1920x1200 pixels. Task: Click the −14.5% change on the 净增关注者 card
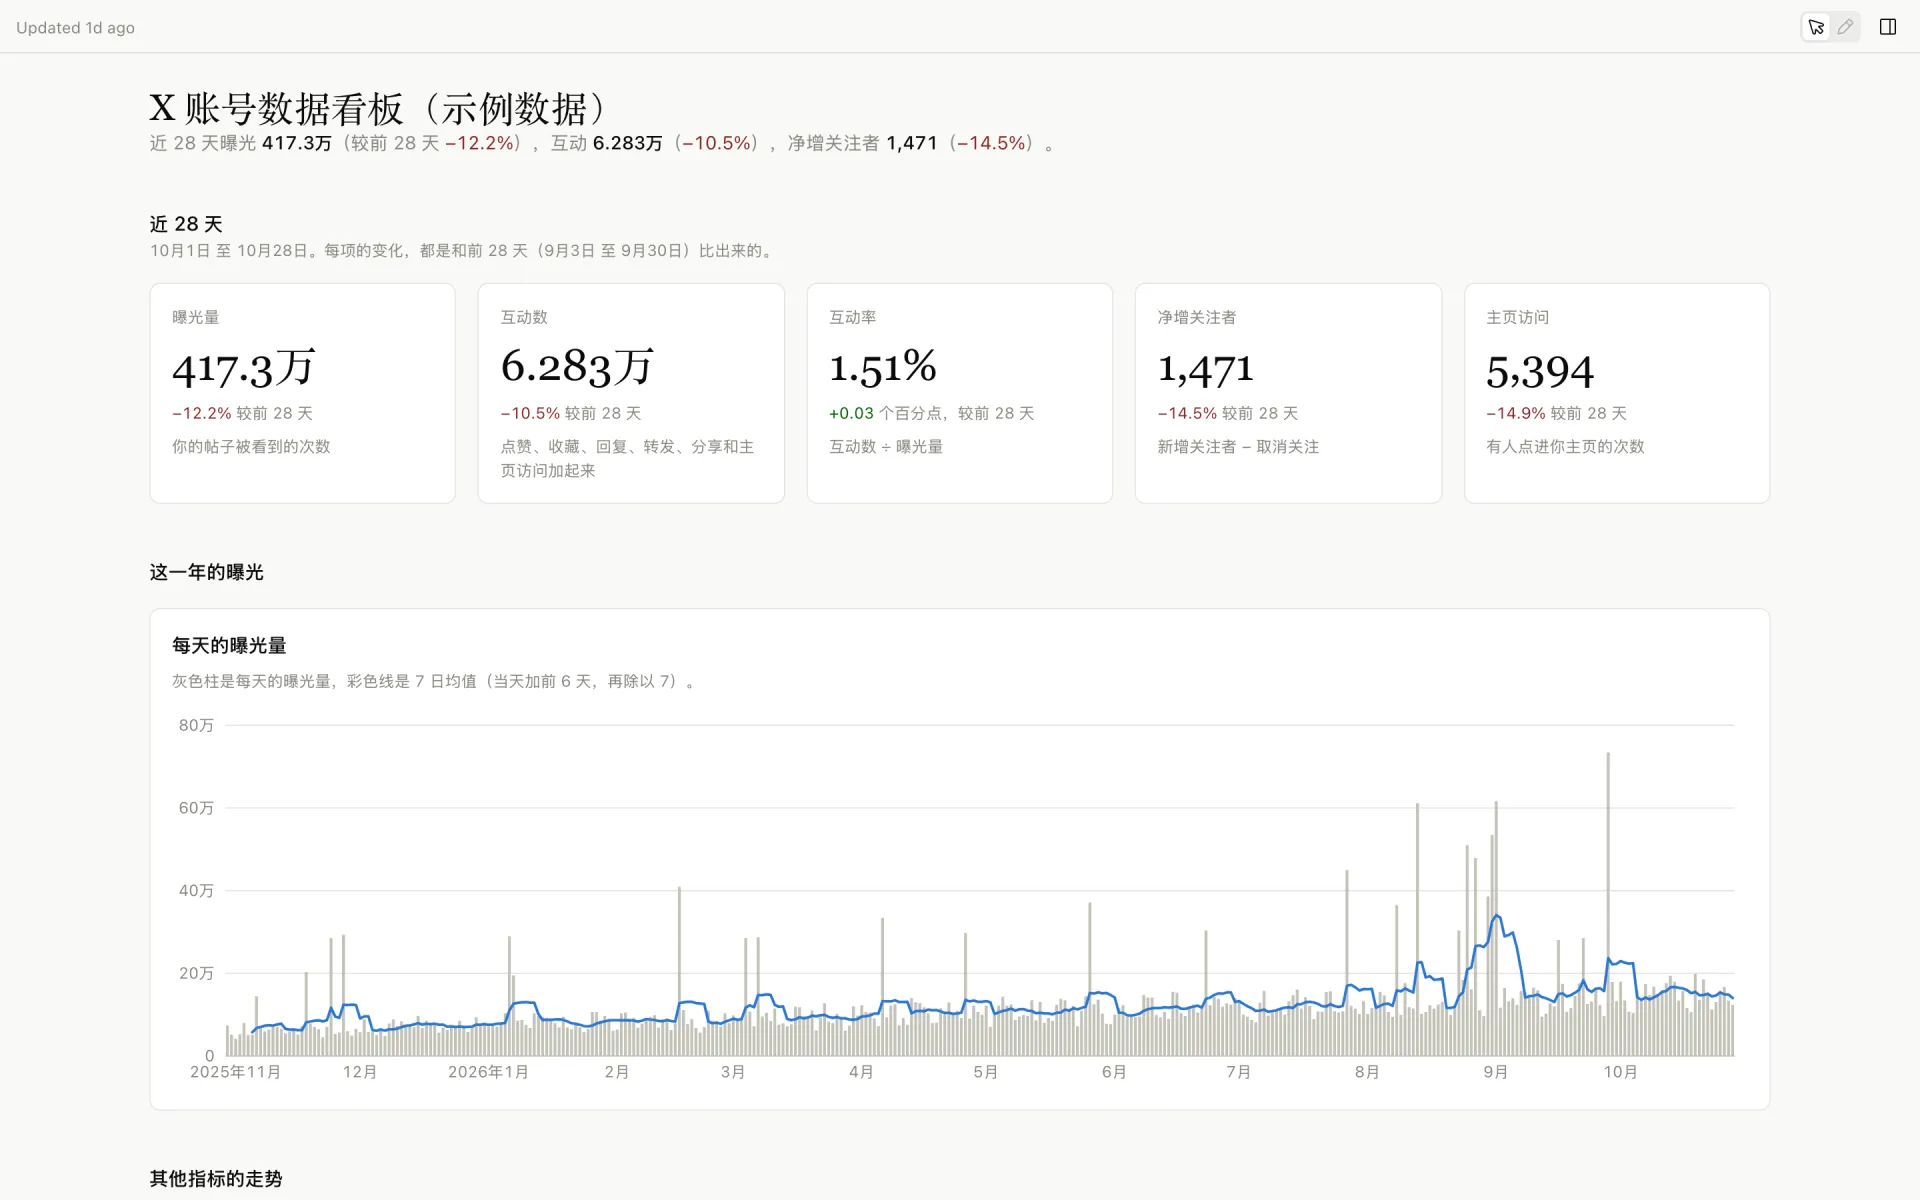1187,413
